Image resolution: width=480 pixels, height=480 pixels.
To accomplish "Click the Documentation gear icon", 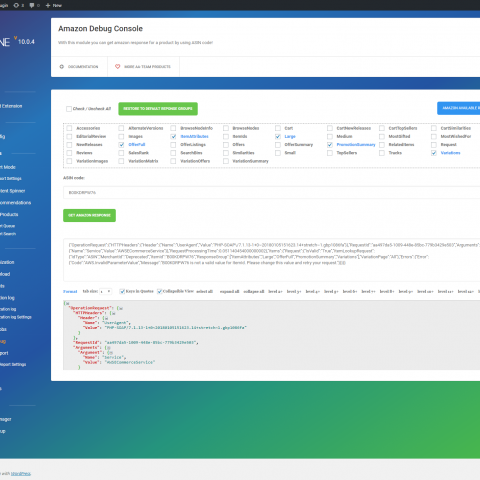I will (62, 67).
